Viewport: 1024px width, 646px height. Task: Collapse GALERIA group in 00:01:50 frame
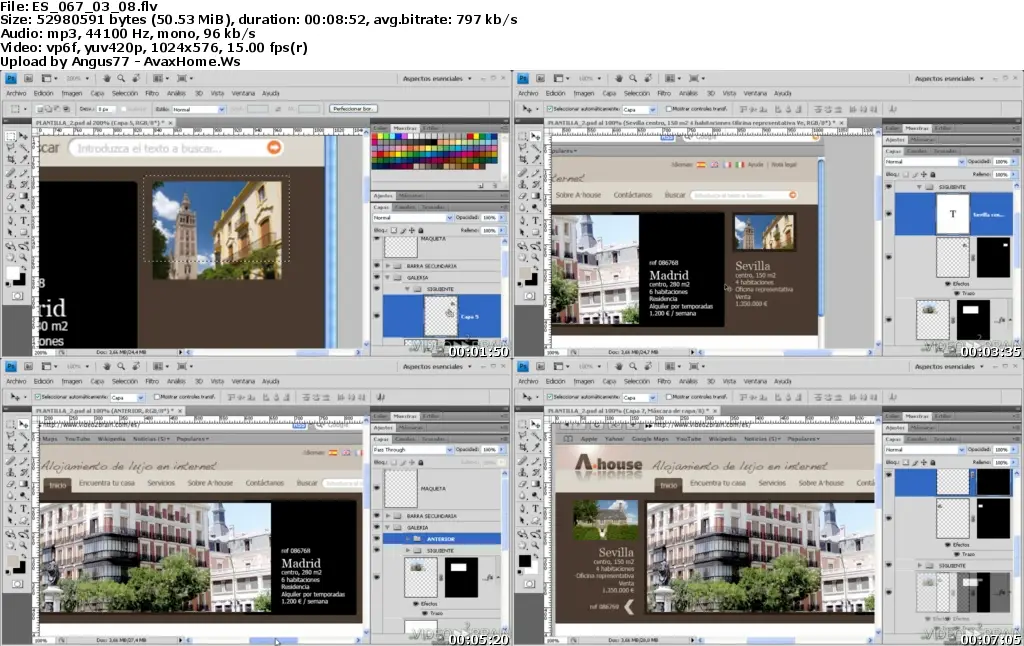pos(388,278)
